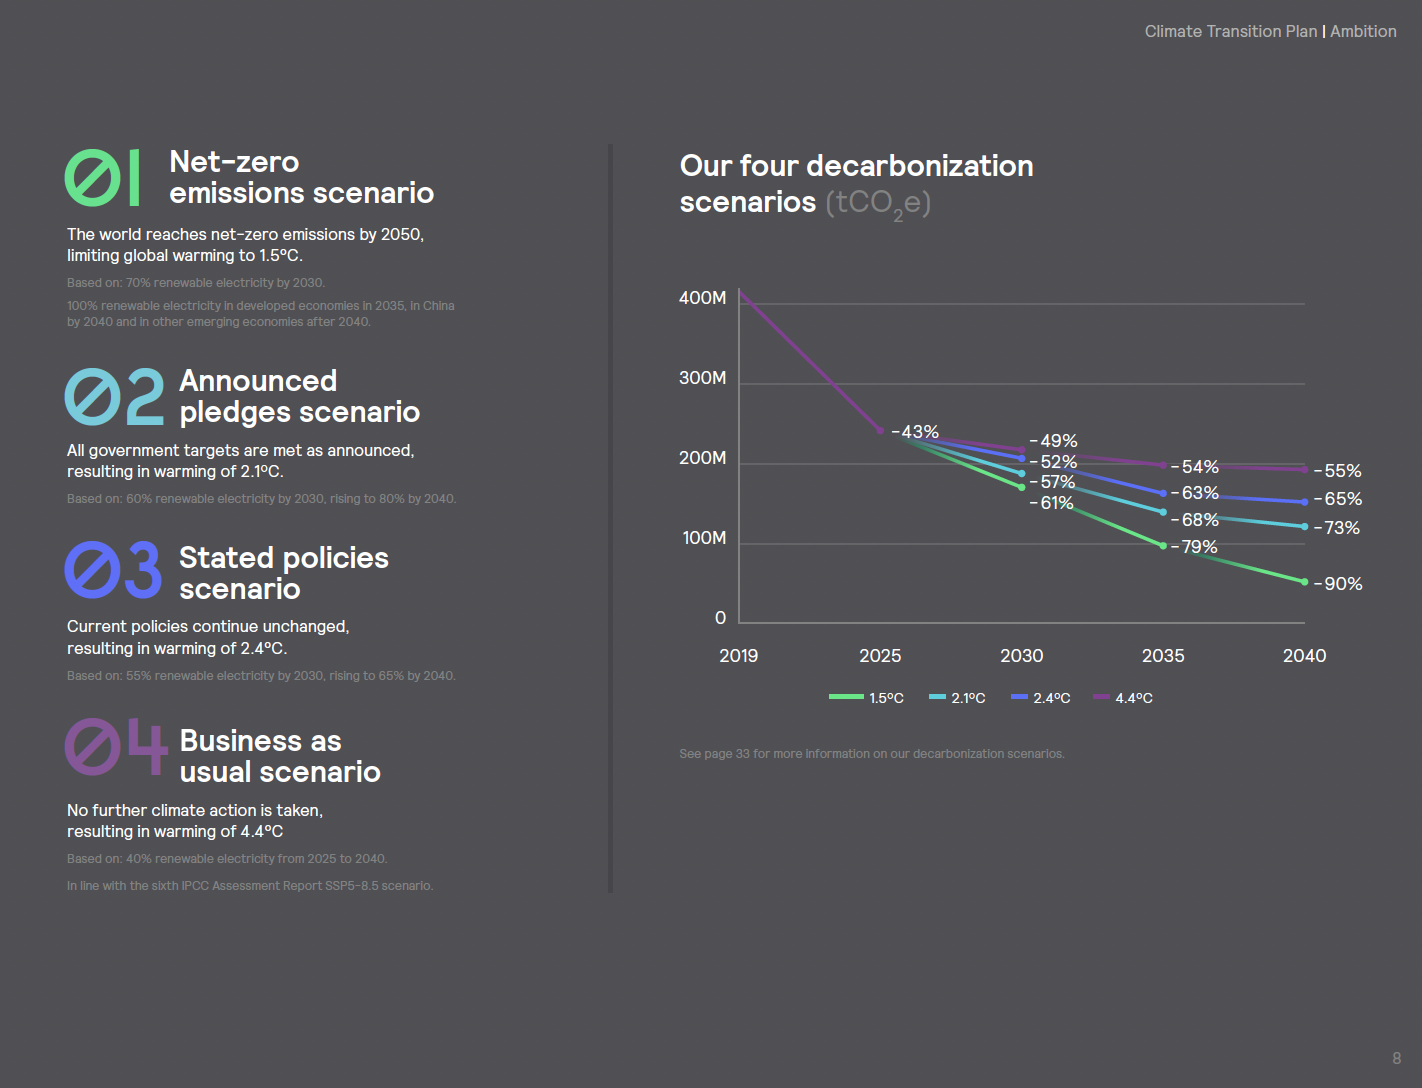
Task: Click the -79% data point for 2035
Action: [1163, 546]
